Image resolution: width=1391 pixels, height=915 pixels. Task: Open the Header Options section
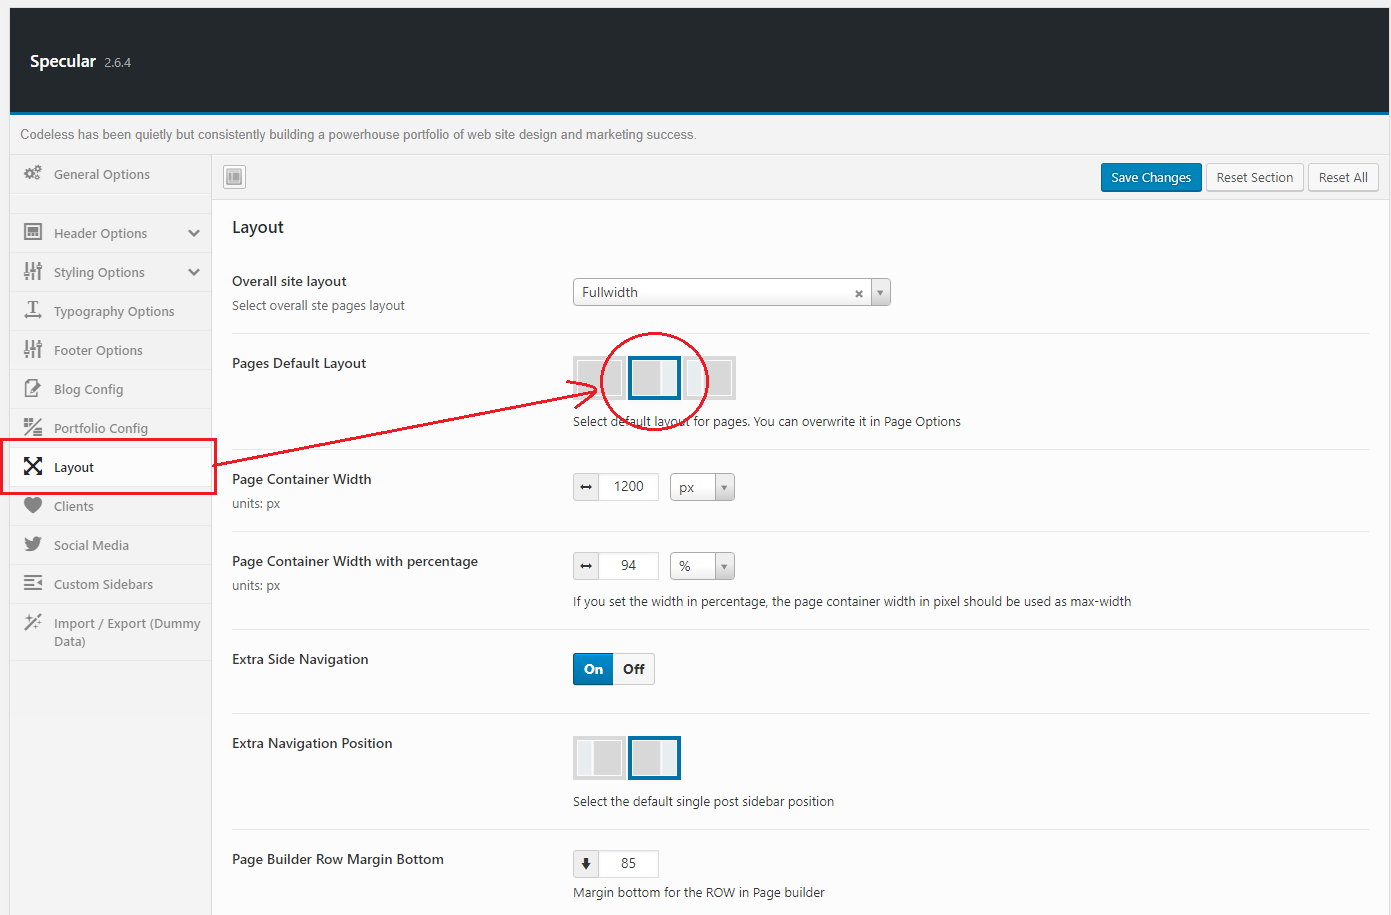(110, 233)
